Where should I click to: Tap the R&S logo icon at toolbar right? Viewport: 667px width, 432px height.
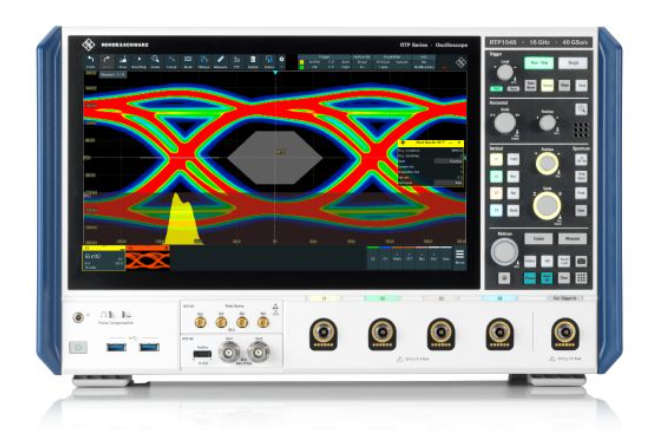[x=460, y=63]
